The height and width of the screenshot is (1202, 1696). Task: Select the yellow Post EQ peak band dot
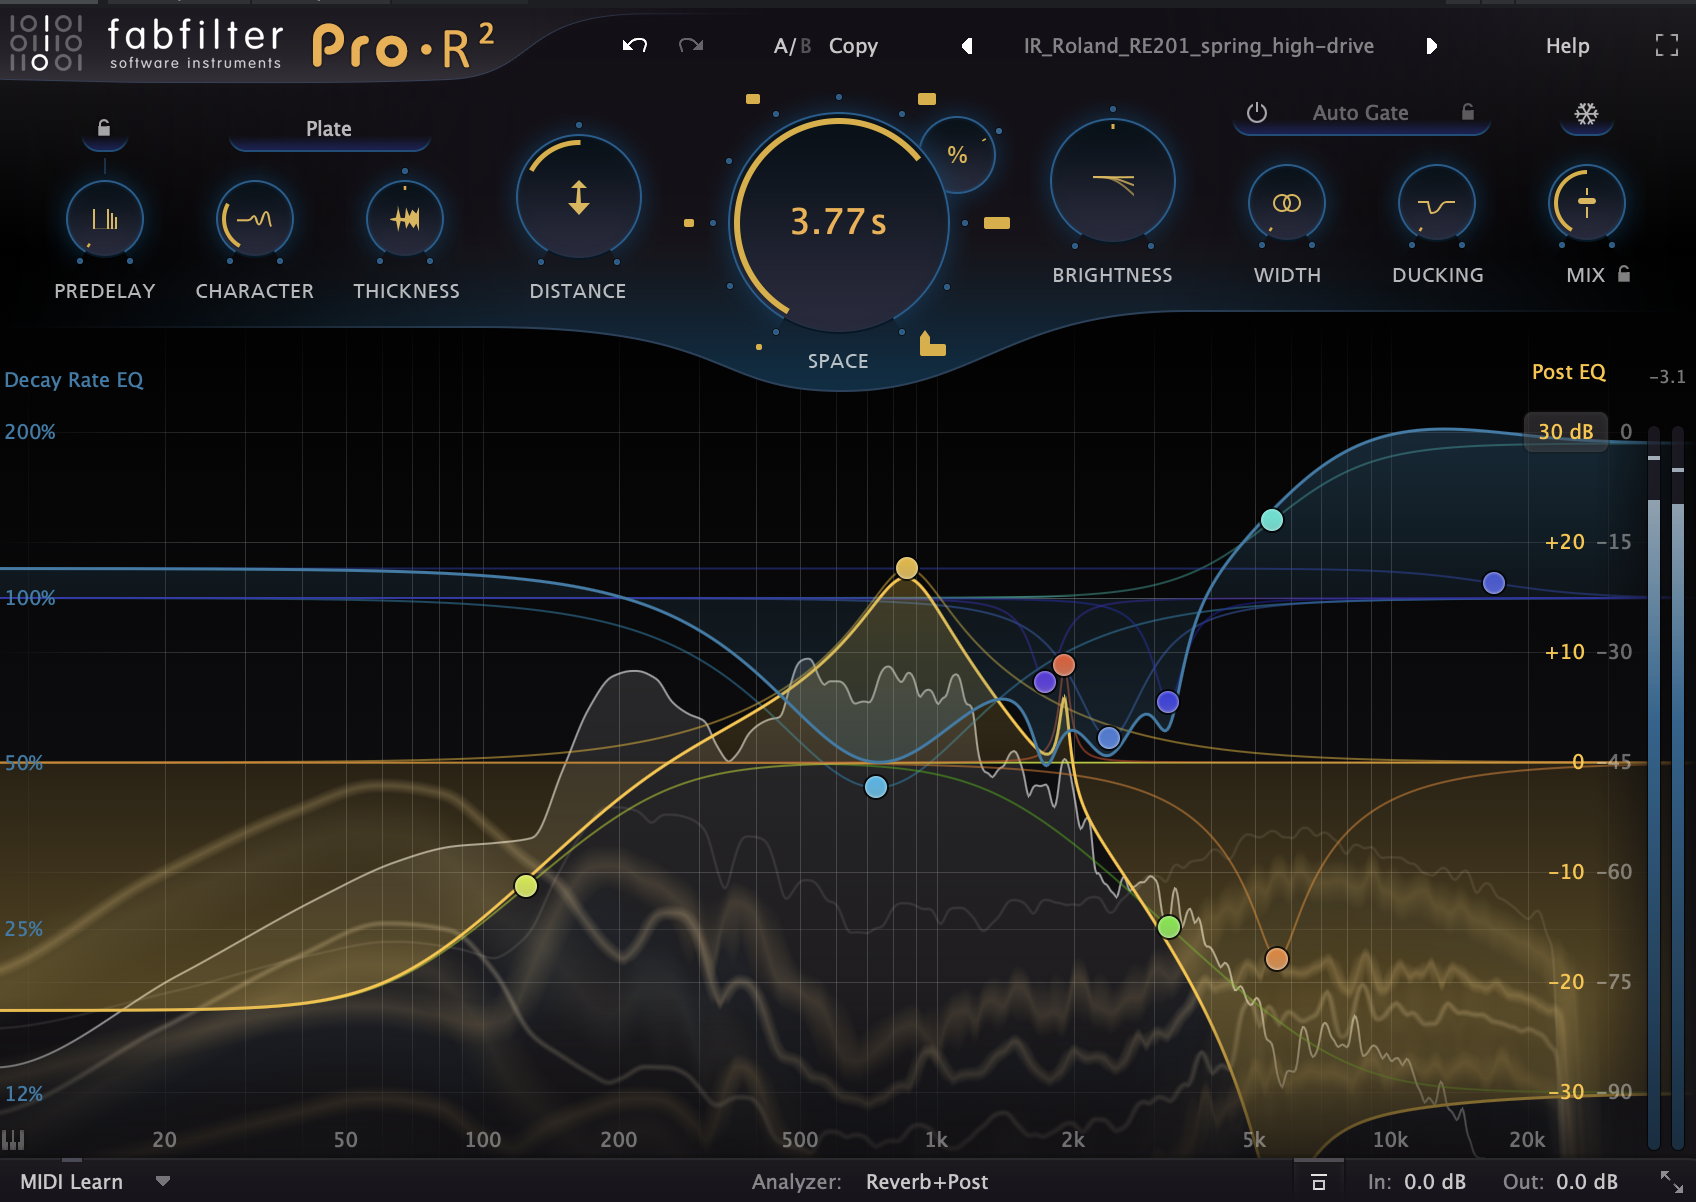tap(907, 568)
